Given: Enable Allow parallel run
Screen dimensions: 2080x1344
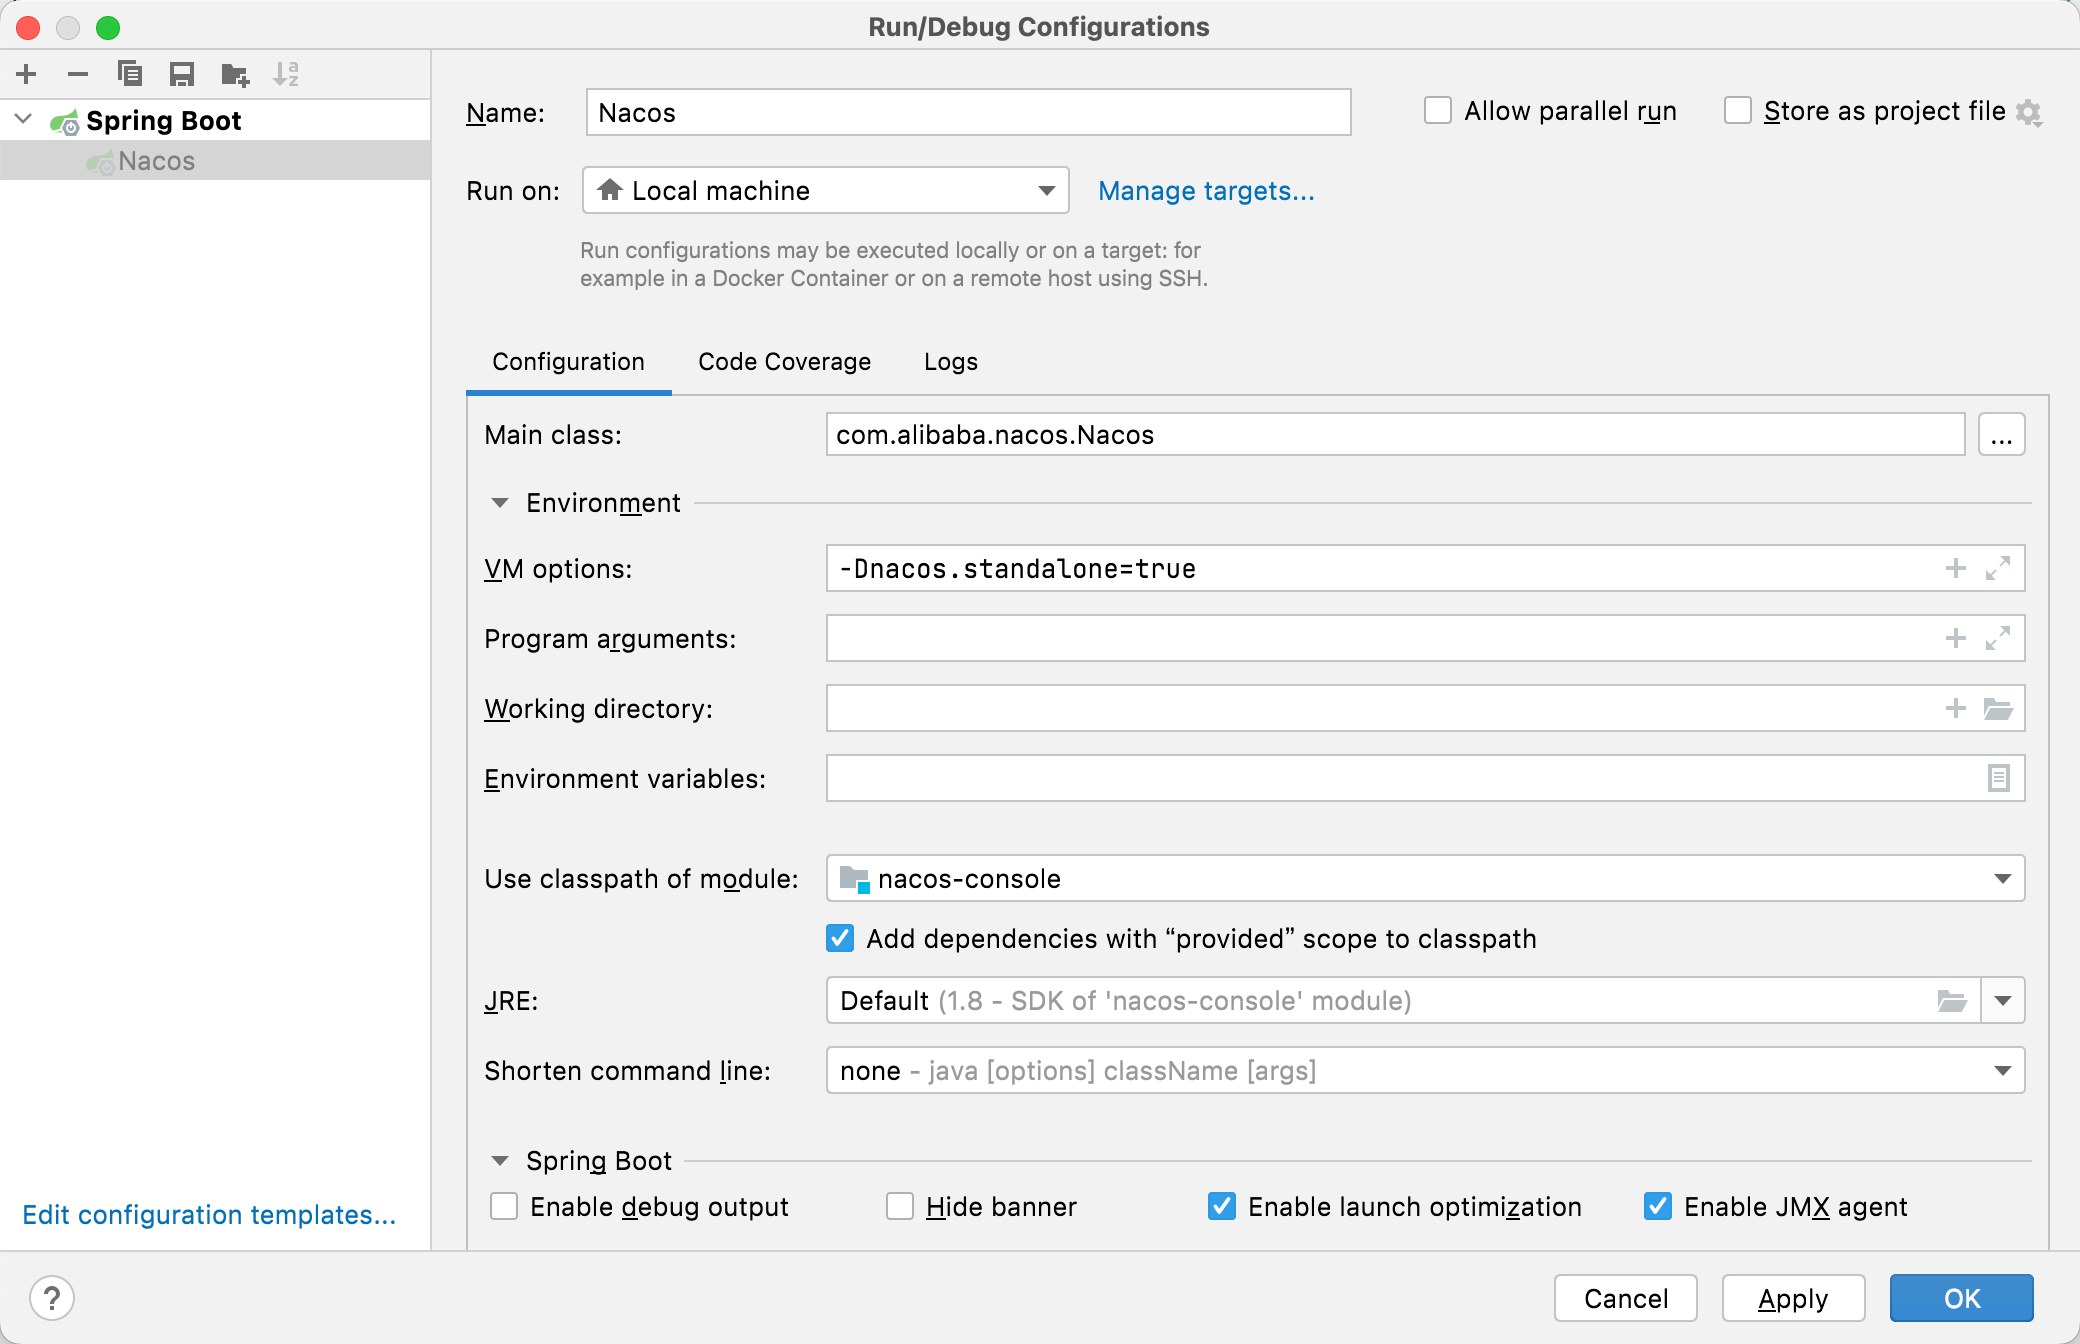Looking at the screenshot, I should [x=1438, y=110].
